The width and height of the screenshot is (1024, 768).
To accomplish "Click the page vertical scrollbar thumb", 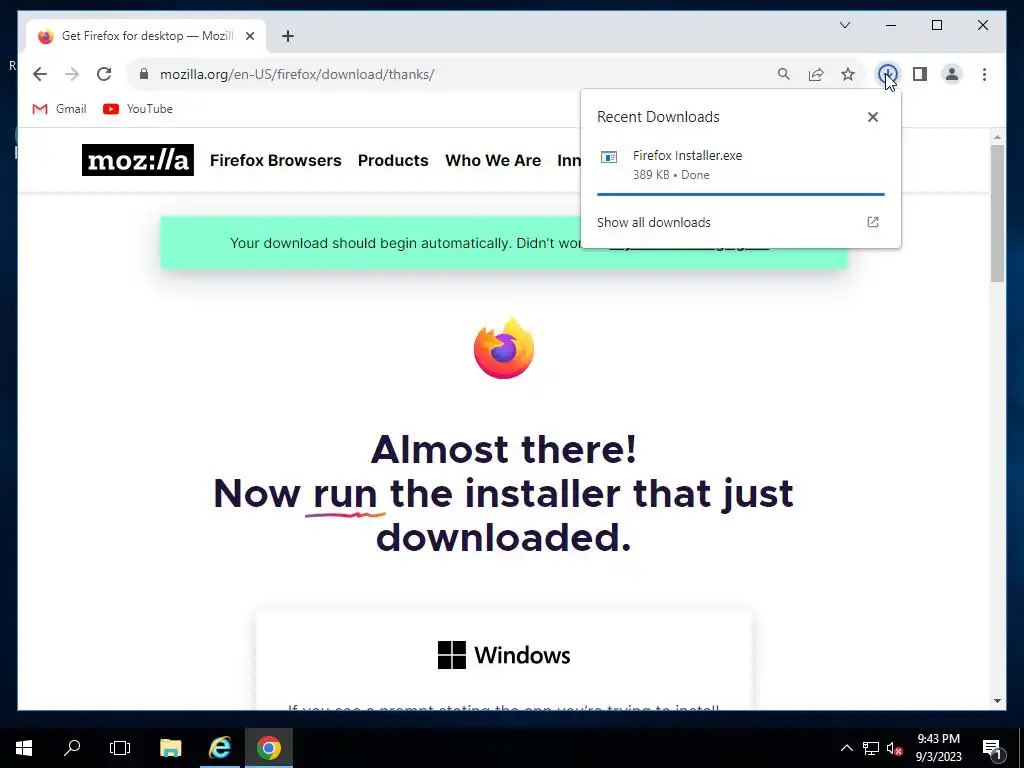I will (997, 214).
